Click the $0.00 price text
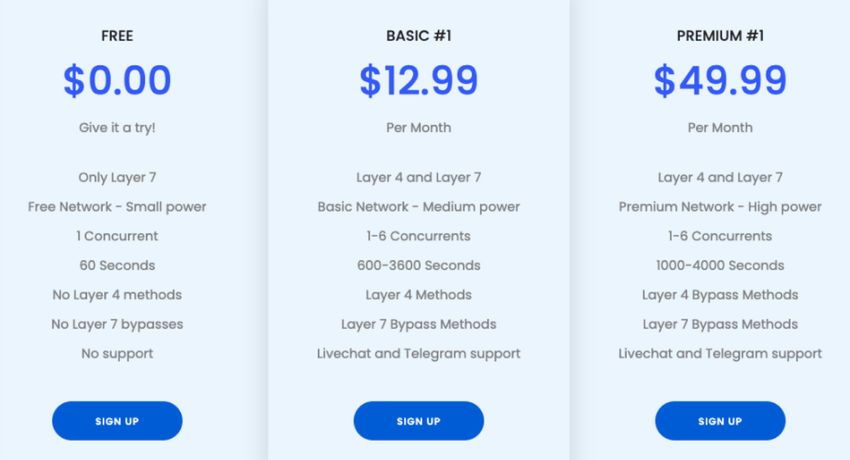850x460 pixels. click(x=117, y=80)
